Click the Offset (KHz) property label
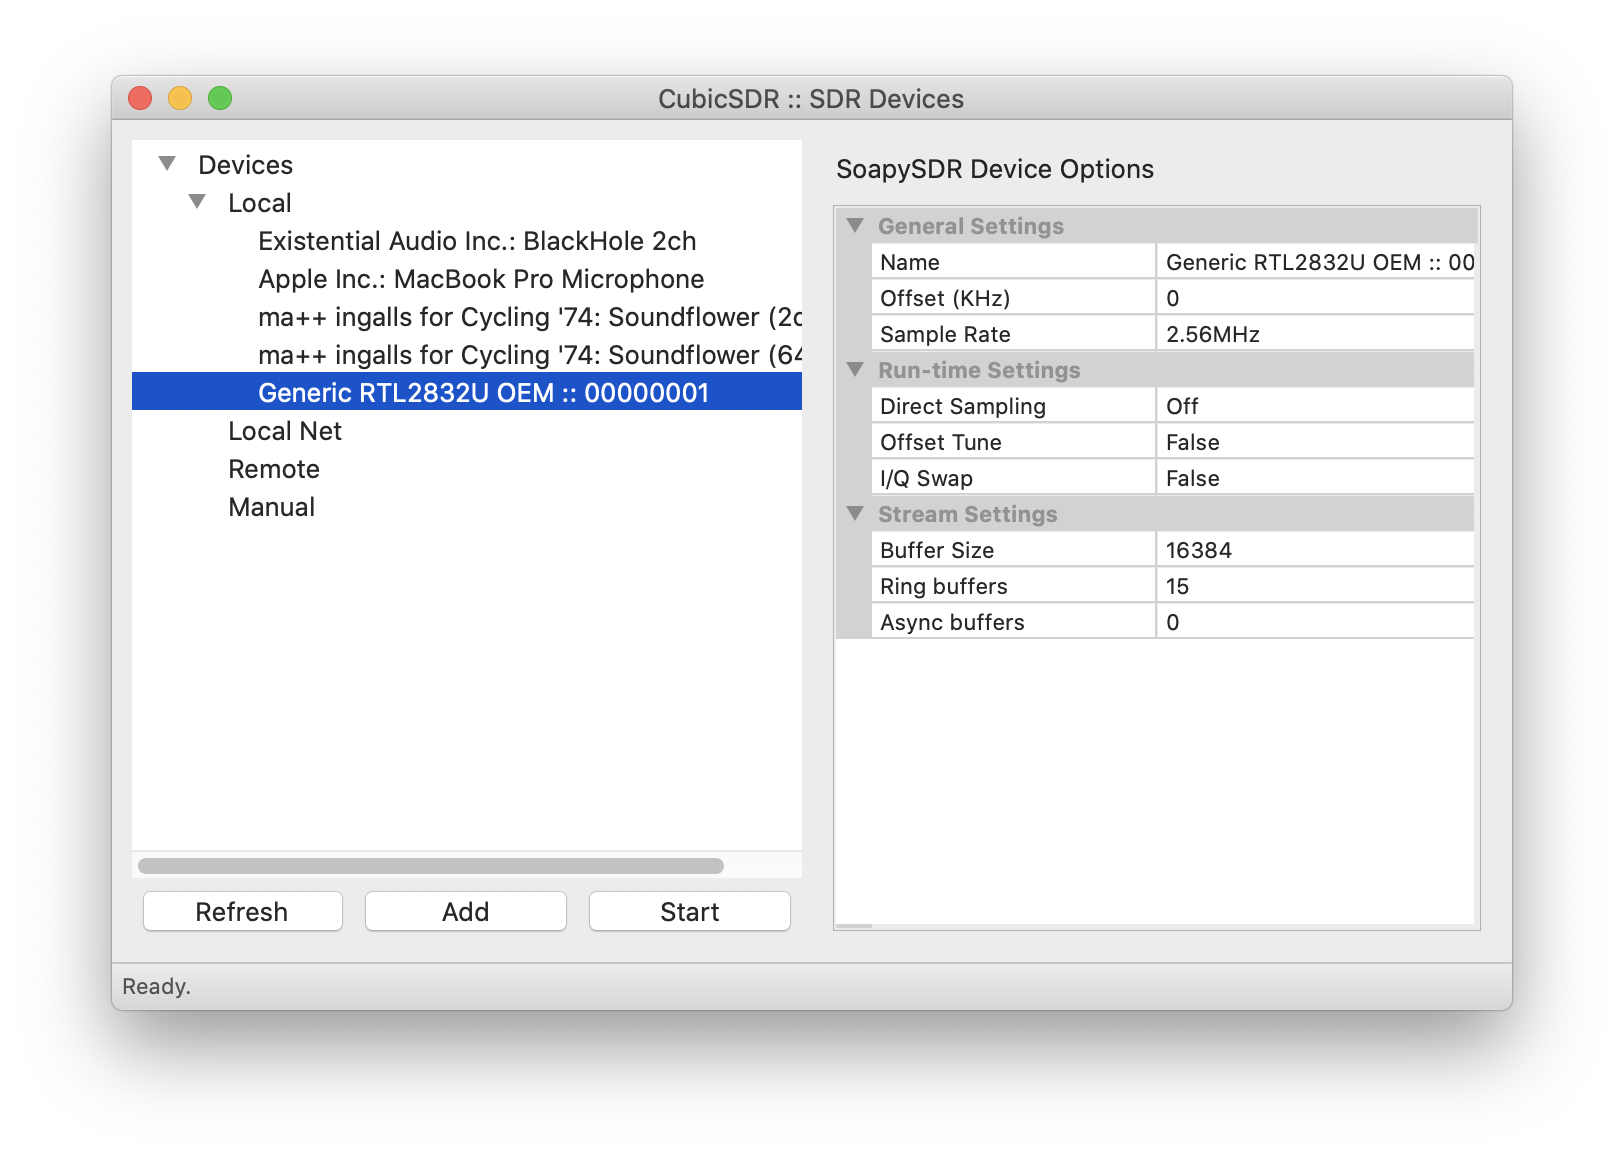Screen dimensions: 1624x1158 pyautogui.click(x=945, y=298)
